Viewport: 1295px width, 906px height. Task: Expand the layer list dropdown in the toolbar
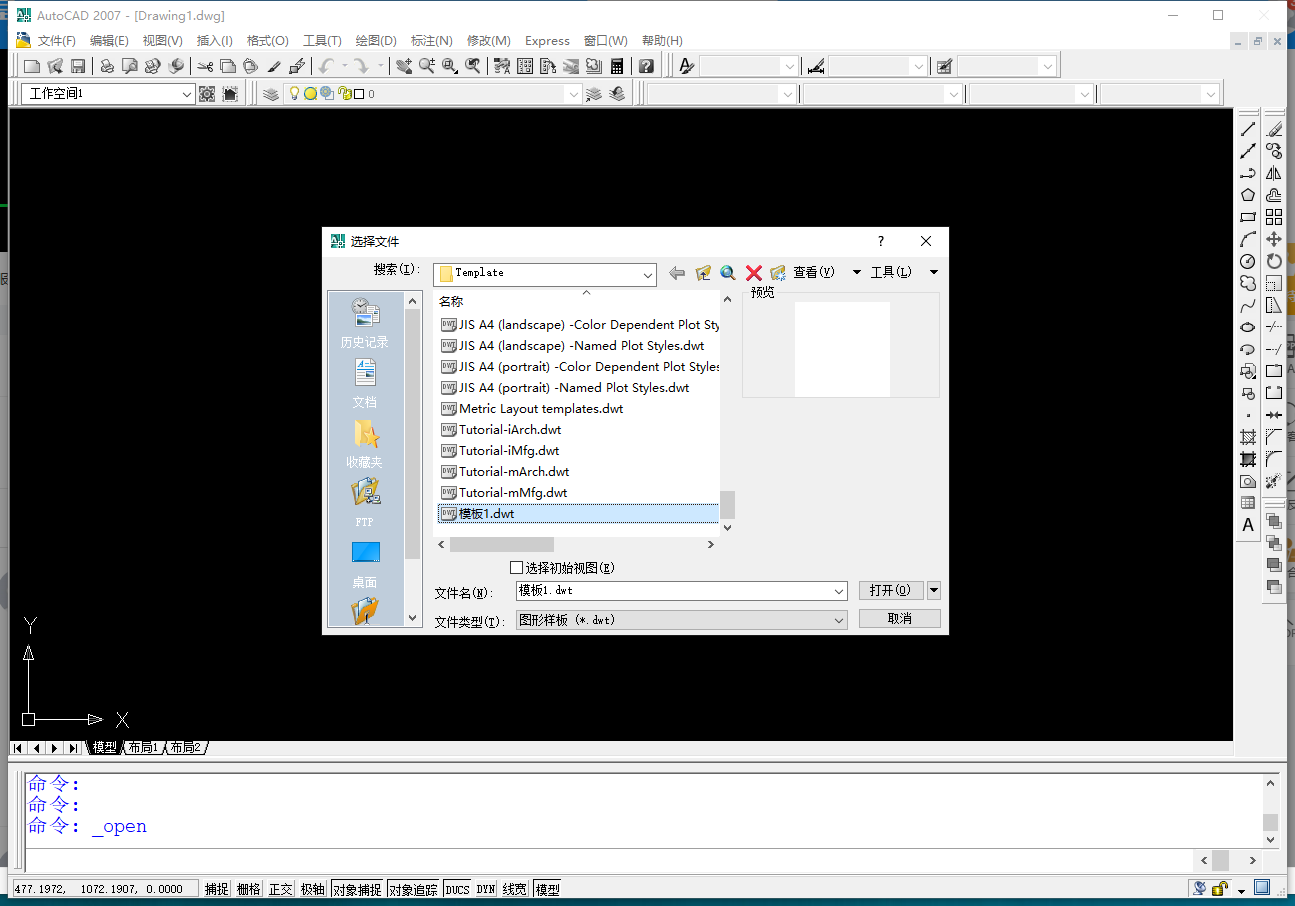click(x=573, y=94)
